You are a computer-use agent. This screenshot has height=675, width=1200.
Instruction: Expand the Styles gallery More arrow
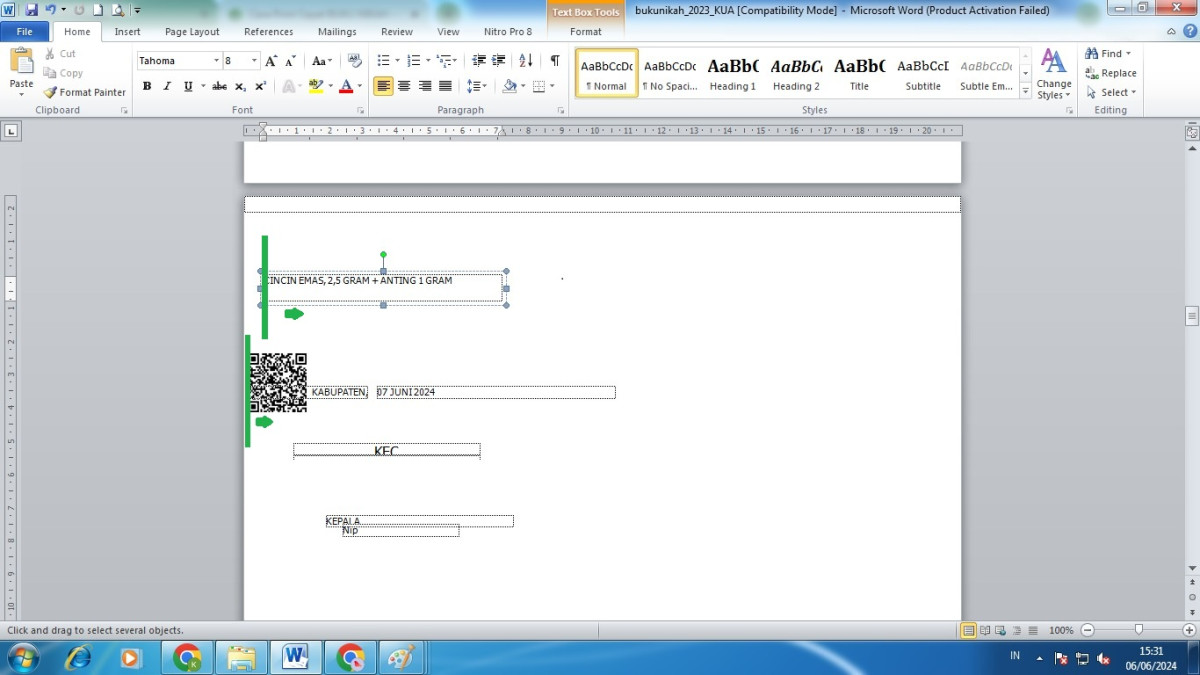[x=1026, y=92]
